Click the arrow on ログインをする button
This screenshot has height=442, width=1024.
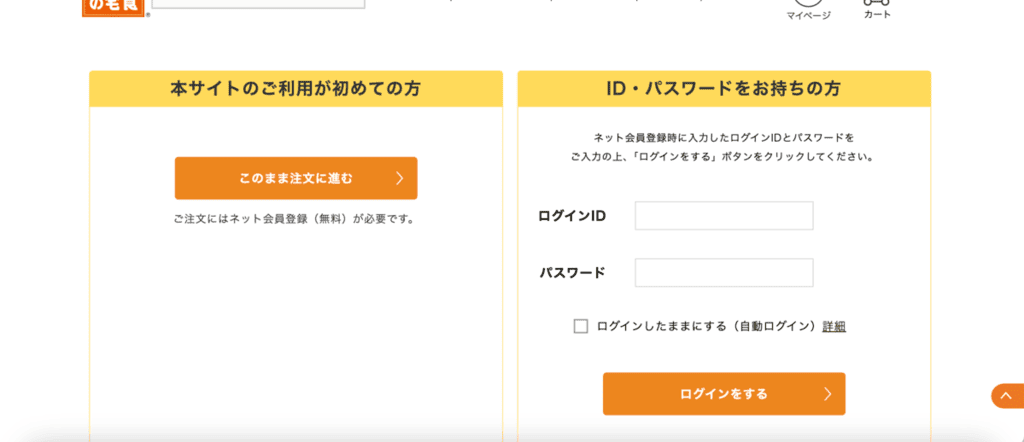tap(827, 394)
